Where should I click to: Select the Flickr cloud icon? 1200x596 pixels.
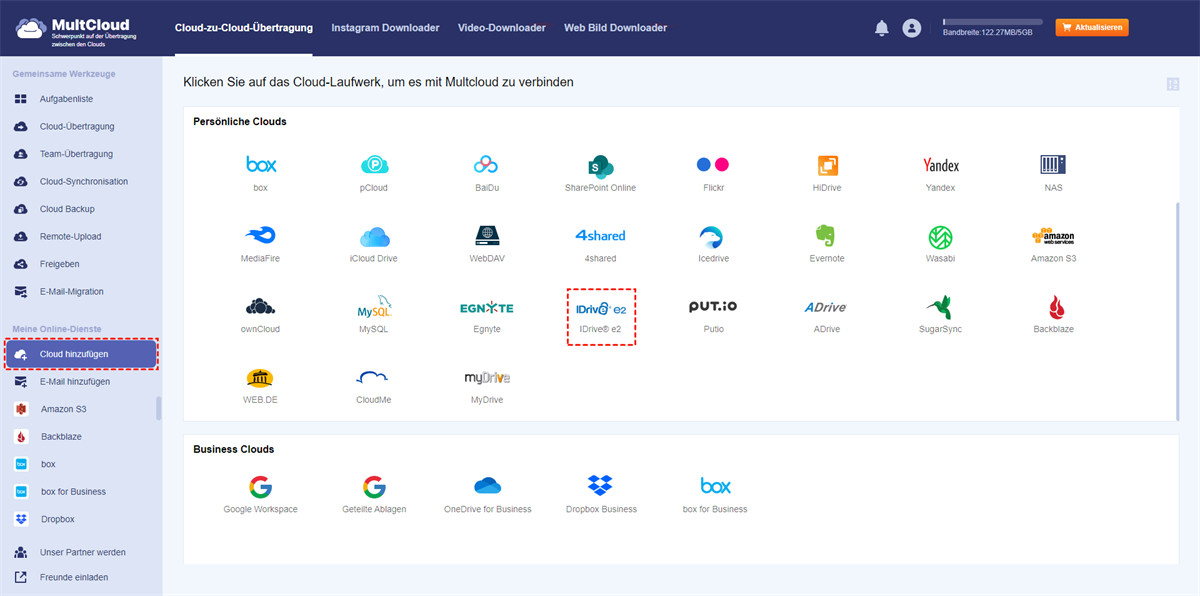click(x=713, y=165)
